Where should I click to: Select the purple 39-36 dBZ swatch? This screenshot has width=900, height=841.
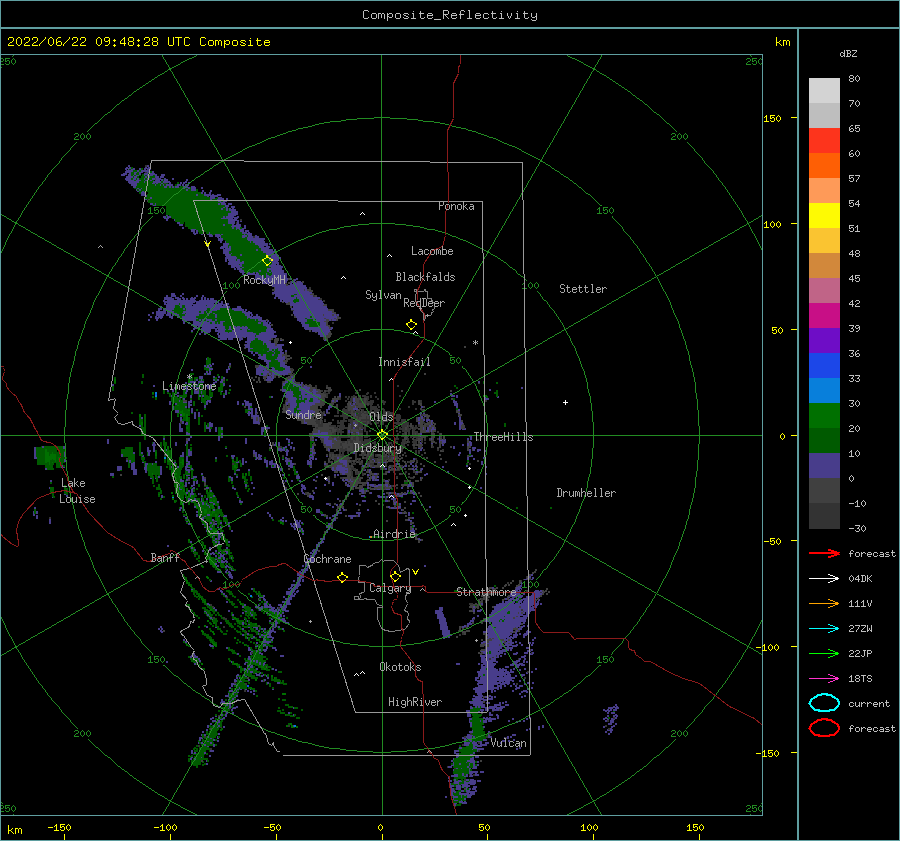(824, 340)
